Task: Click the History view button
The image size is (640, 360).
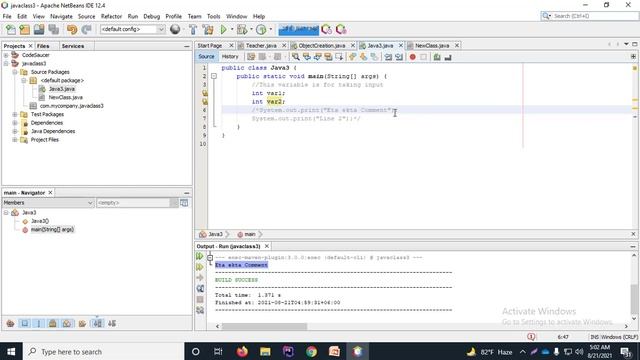Action: 230,56
